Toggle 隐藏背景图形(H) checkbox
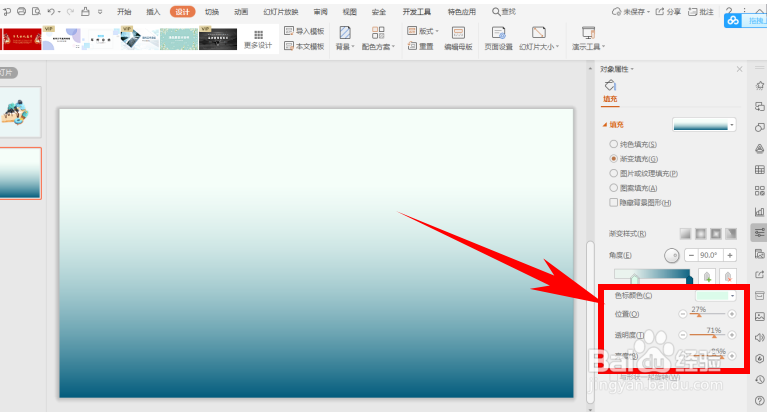Viewport: 767px width, 412px height. (x=613, y=202)
